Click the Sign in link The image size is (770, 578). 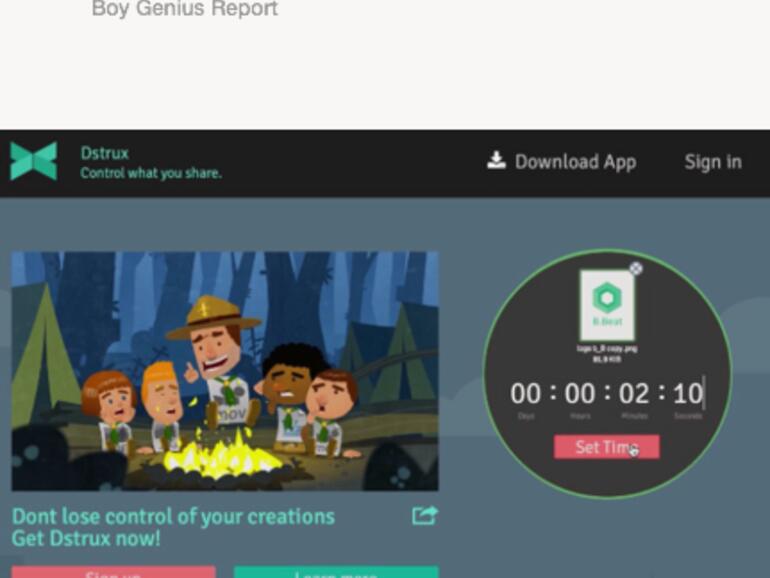713,162
